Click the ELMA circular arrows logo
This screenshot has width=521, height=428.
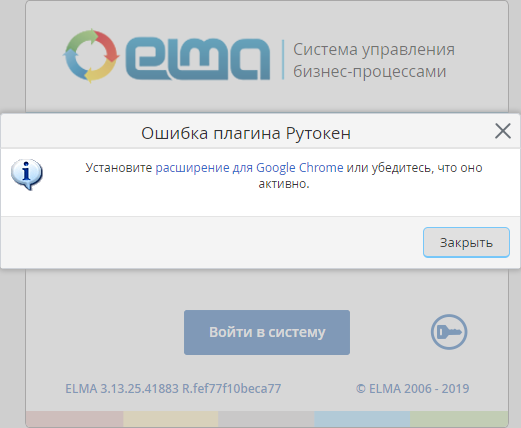coord(91,56)
